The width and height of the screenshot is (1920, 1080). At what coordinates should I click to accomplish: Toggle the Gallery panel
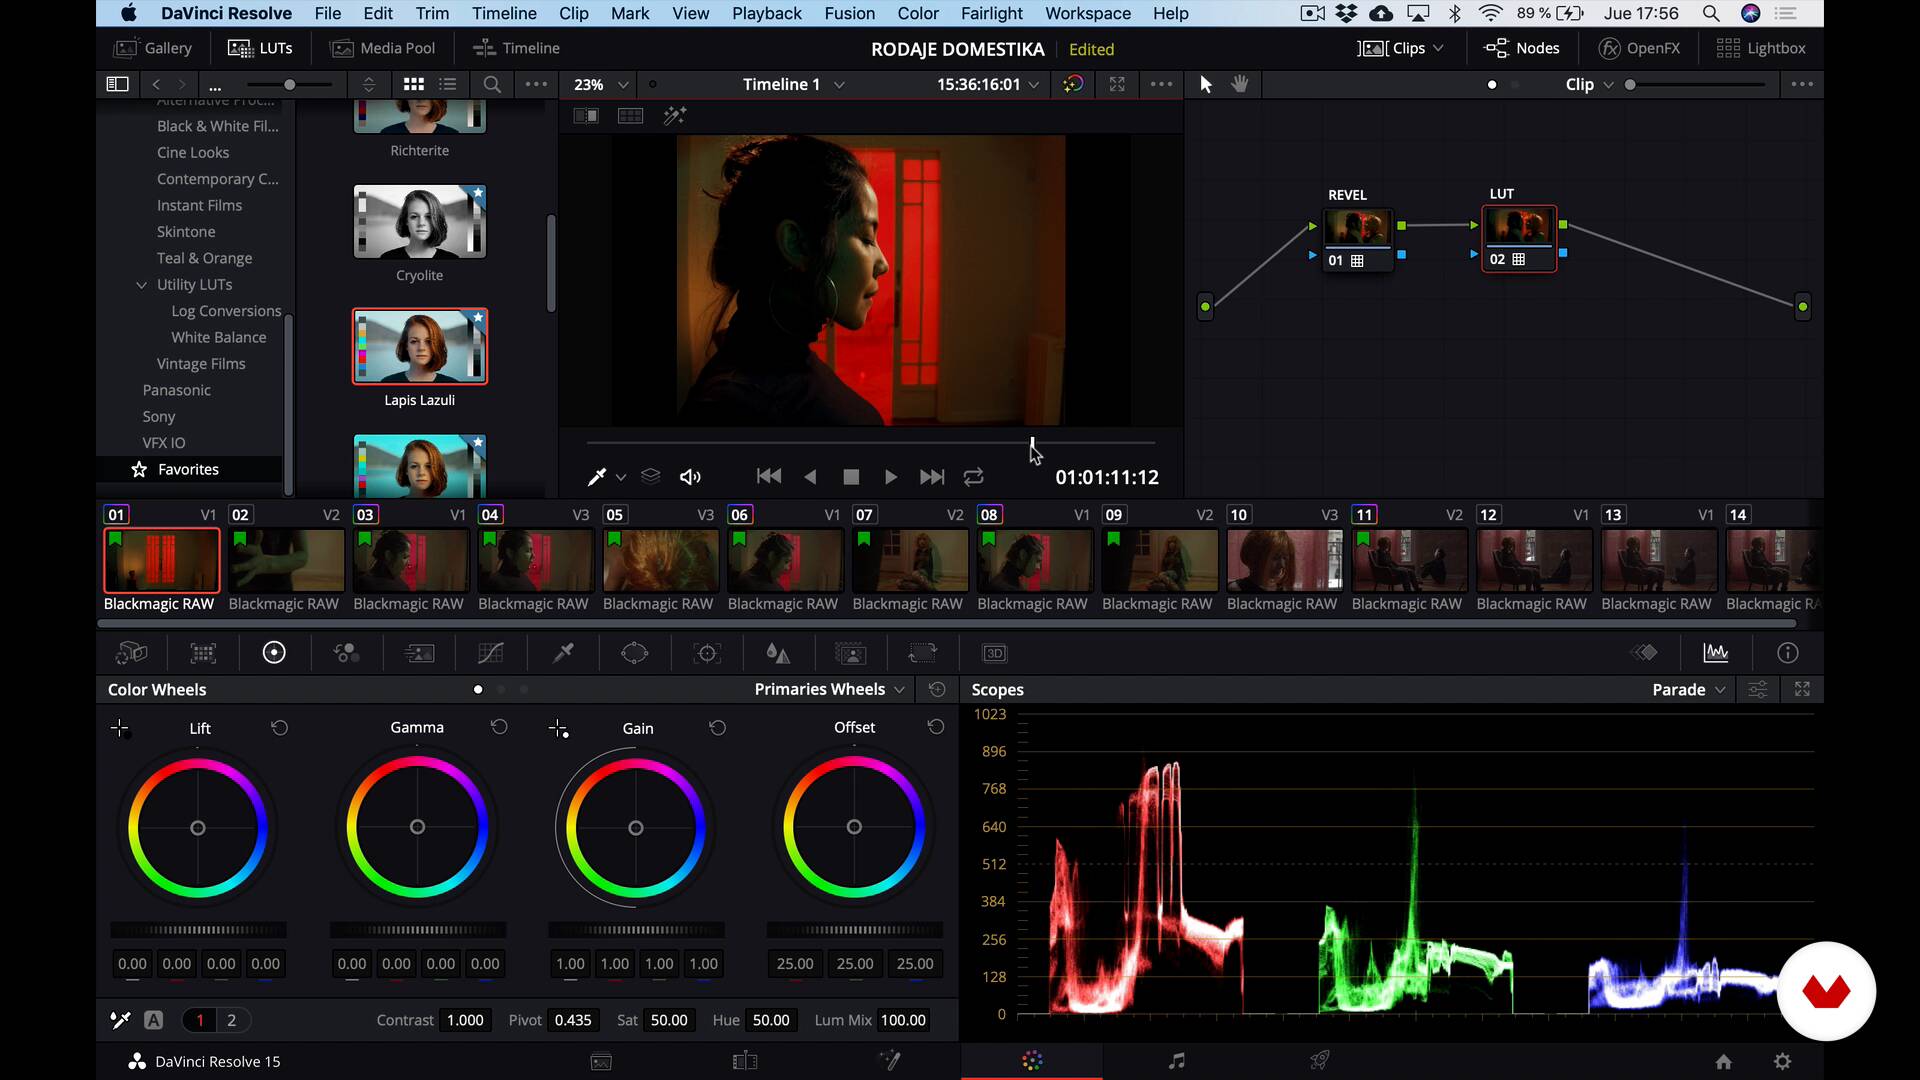[x=153, y=48]
